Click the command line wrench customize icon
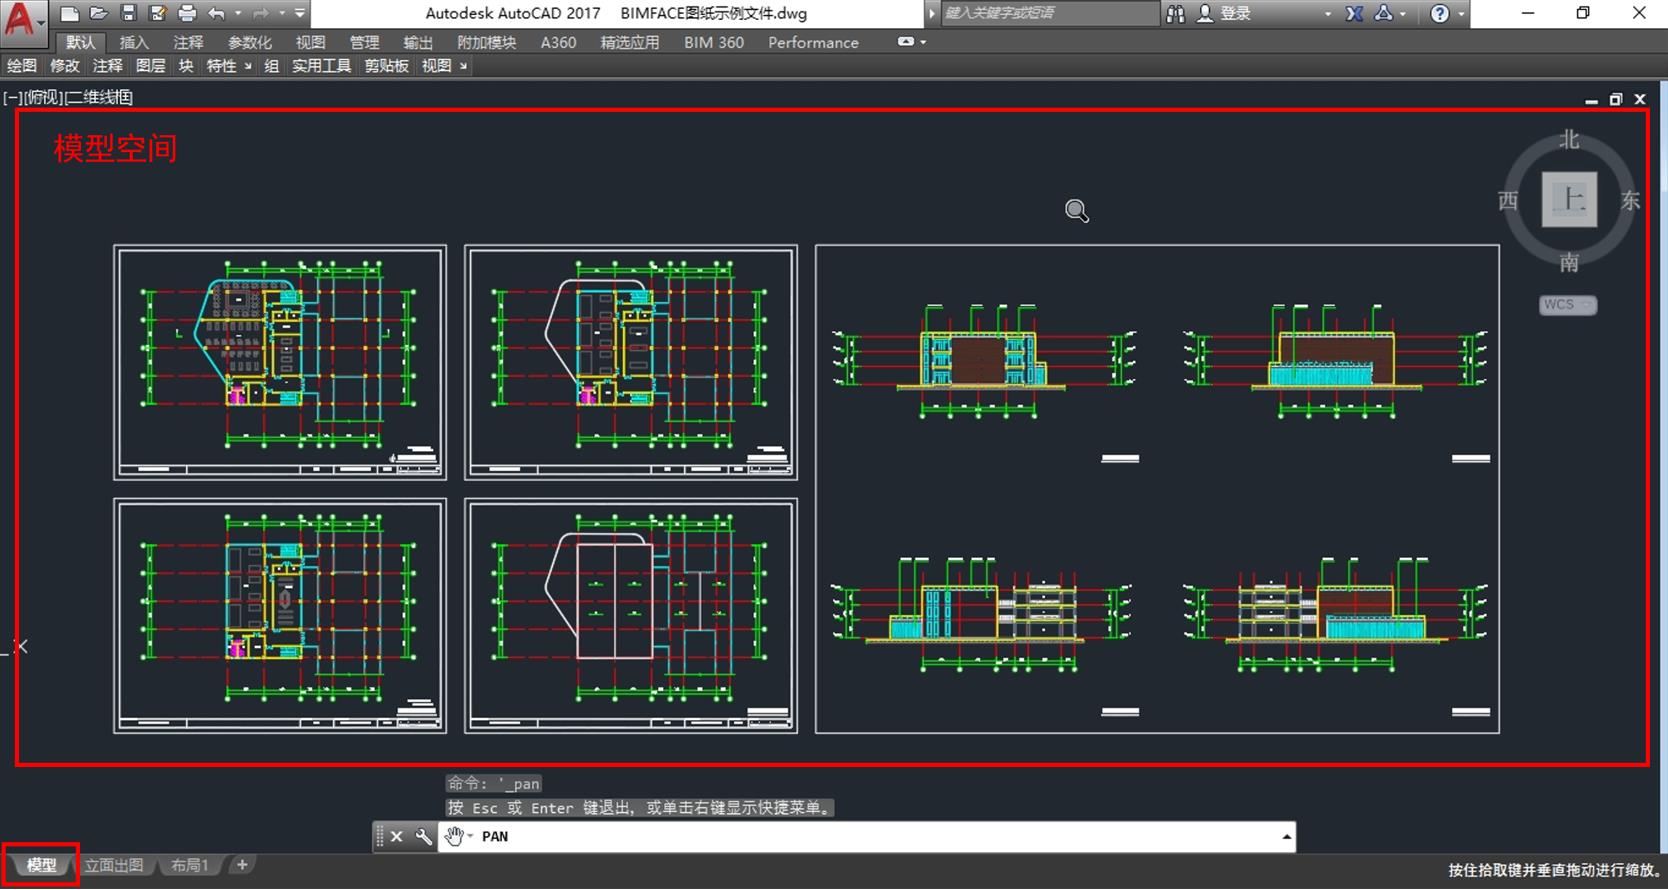Image resolution: width=1668 pixels, height=890 pixels. (x=423, y=837)
